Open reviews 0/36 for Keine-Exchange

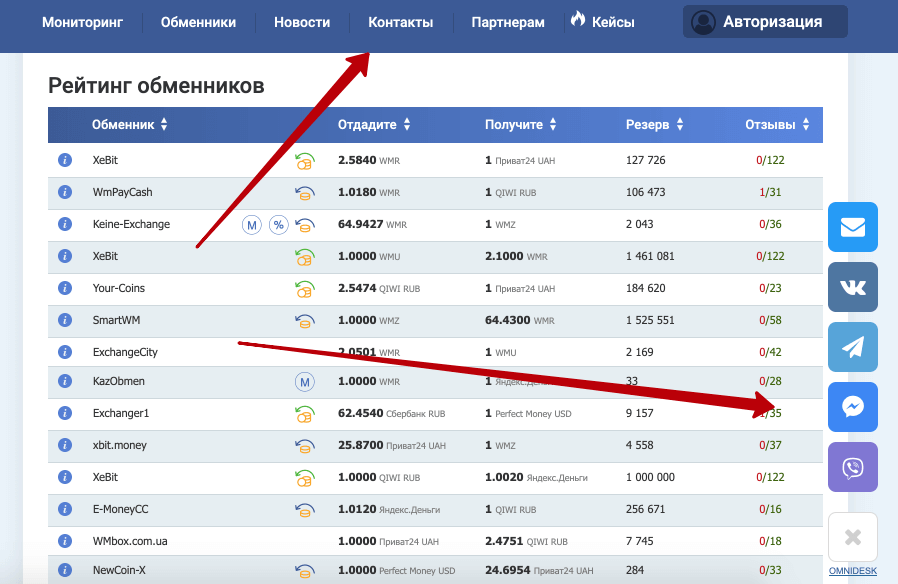point(770,224)
